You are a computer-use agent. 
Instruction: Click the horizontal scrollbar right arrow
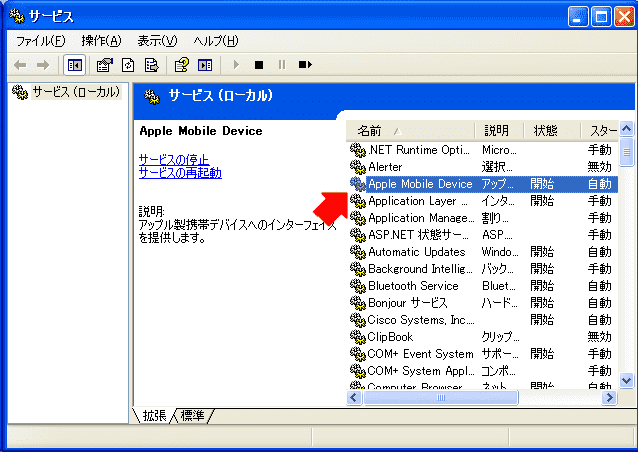tap(610, 397)
